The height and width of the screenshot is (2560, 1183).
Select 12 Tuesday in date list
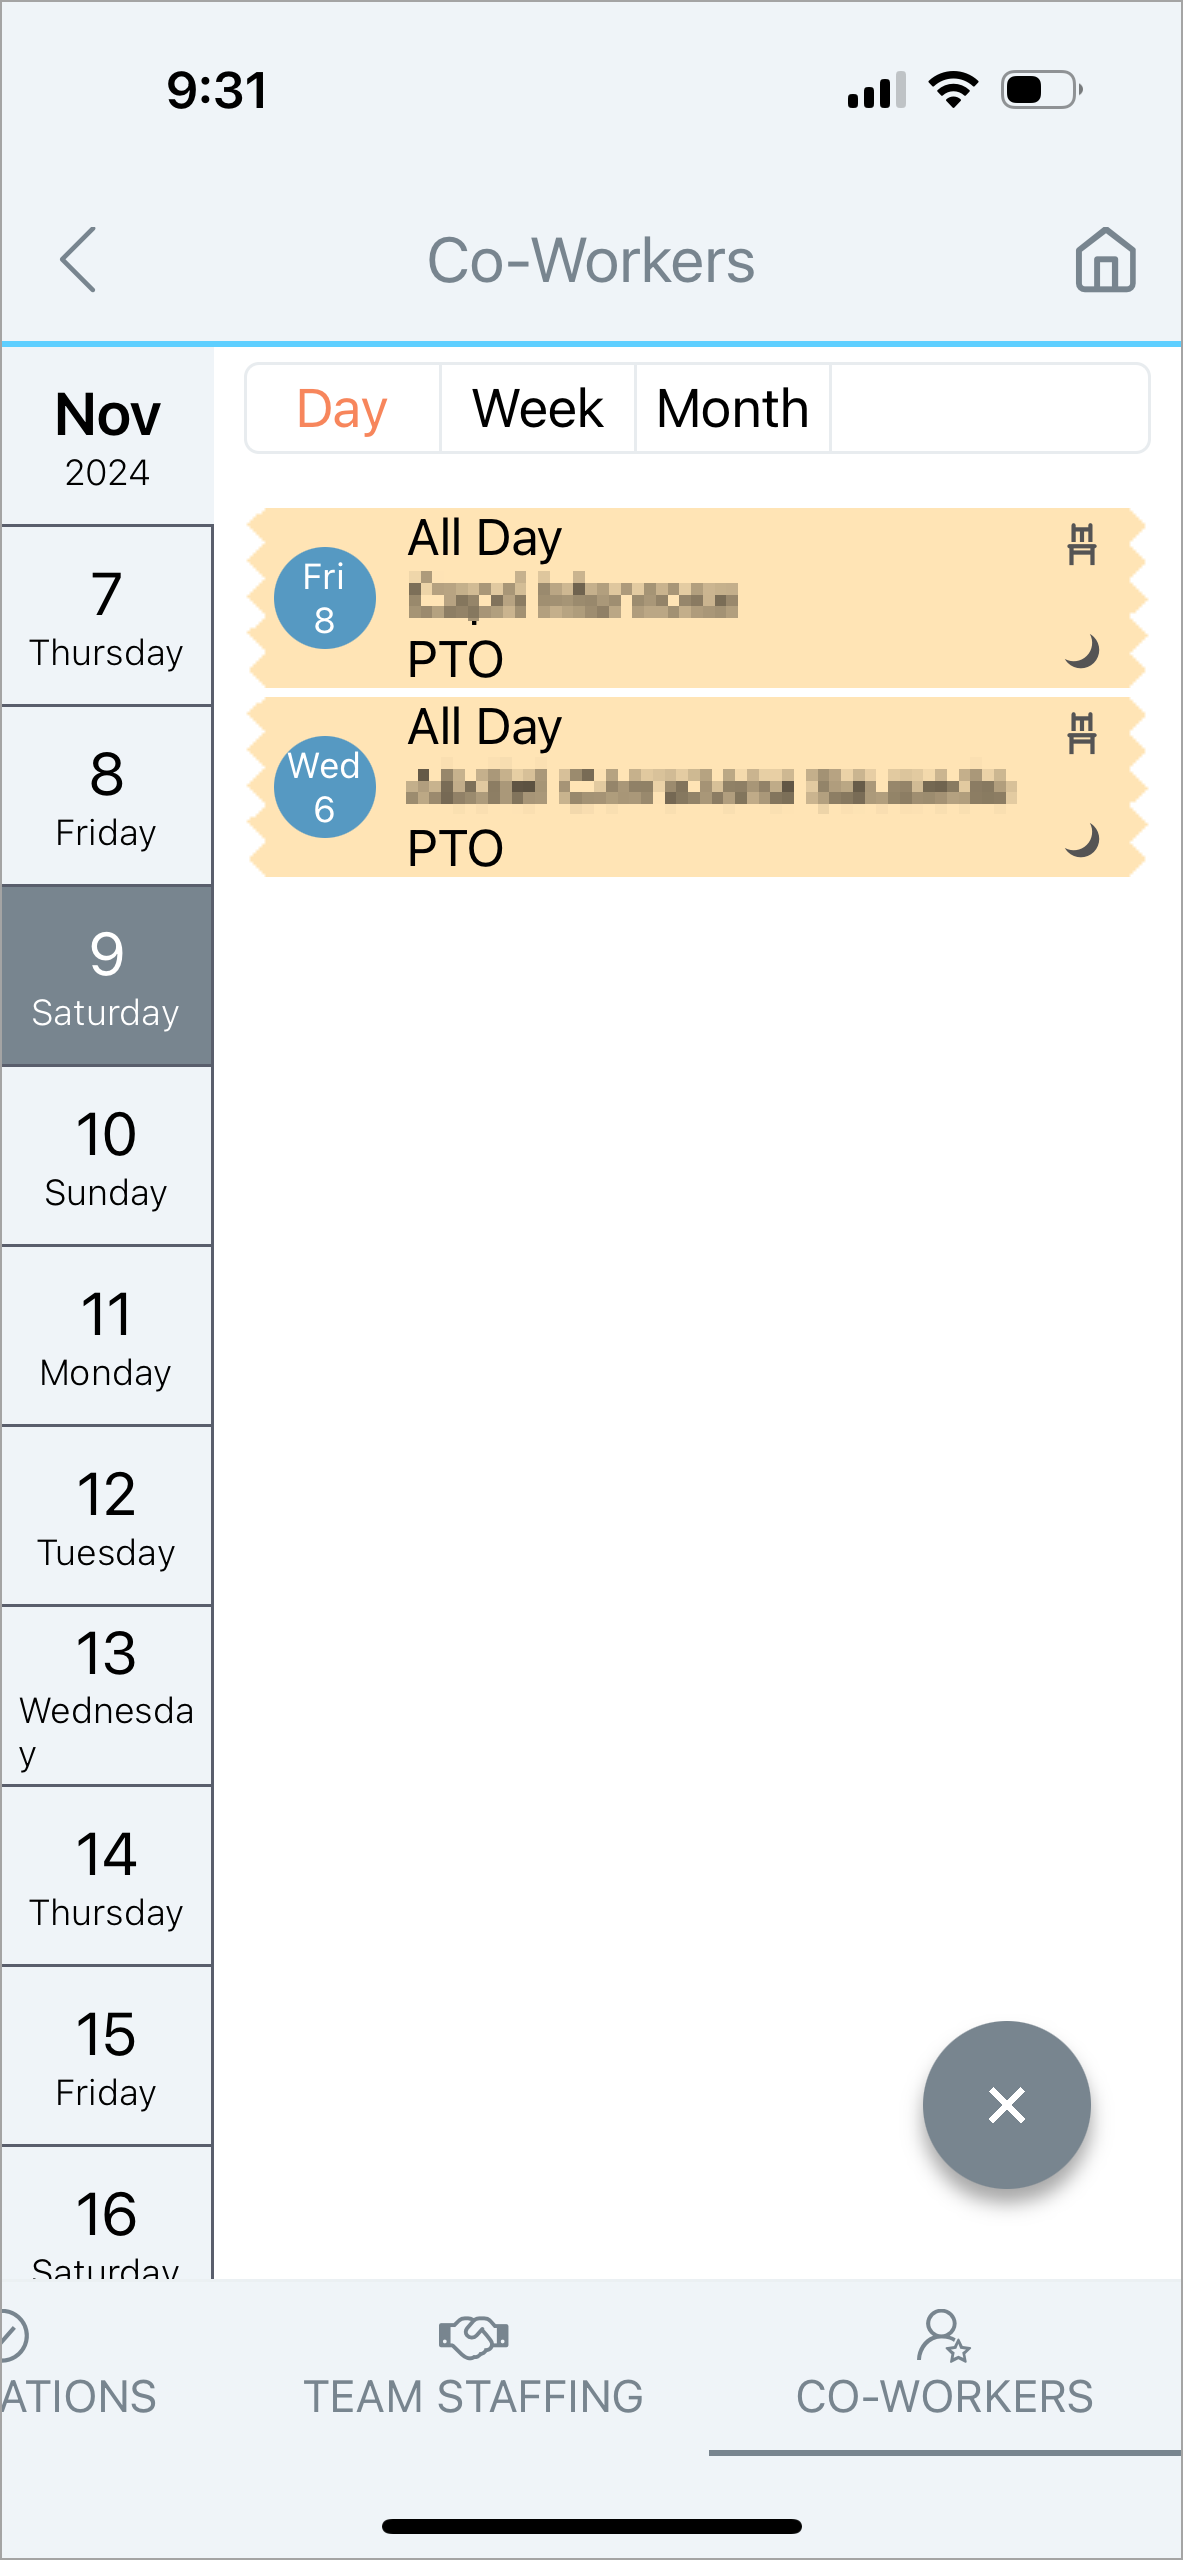[x=106, y=1516]
